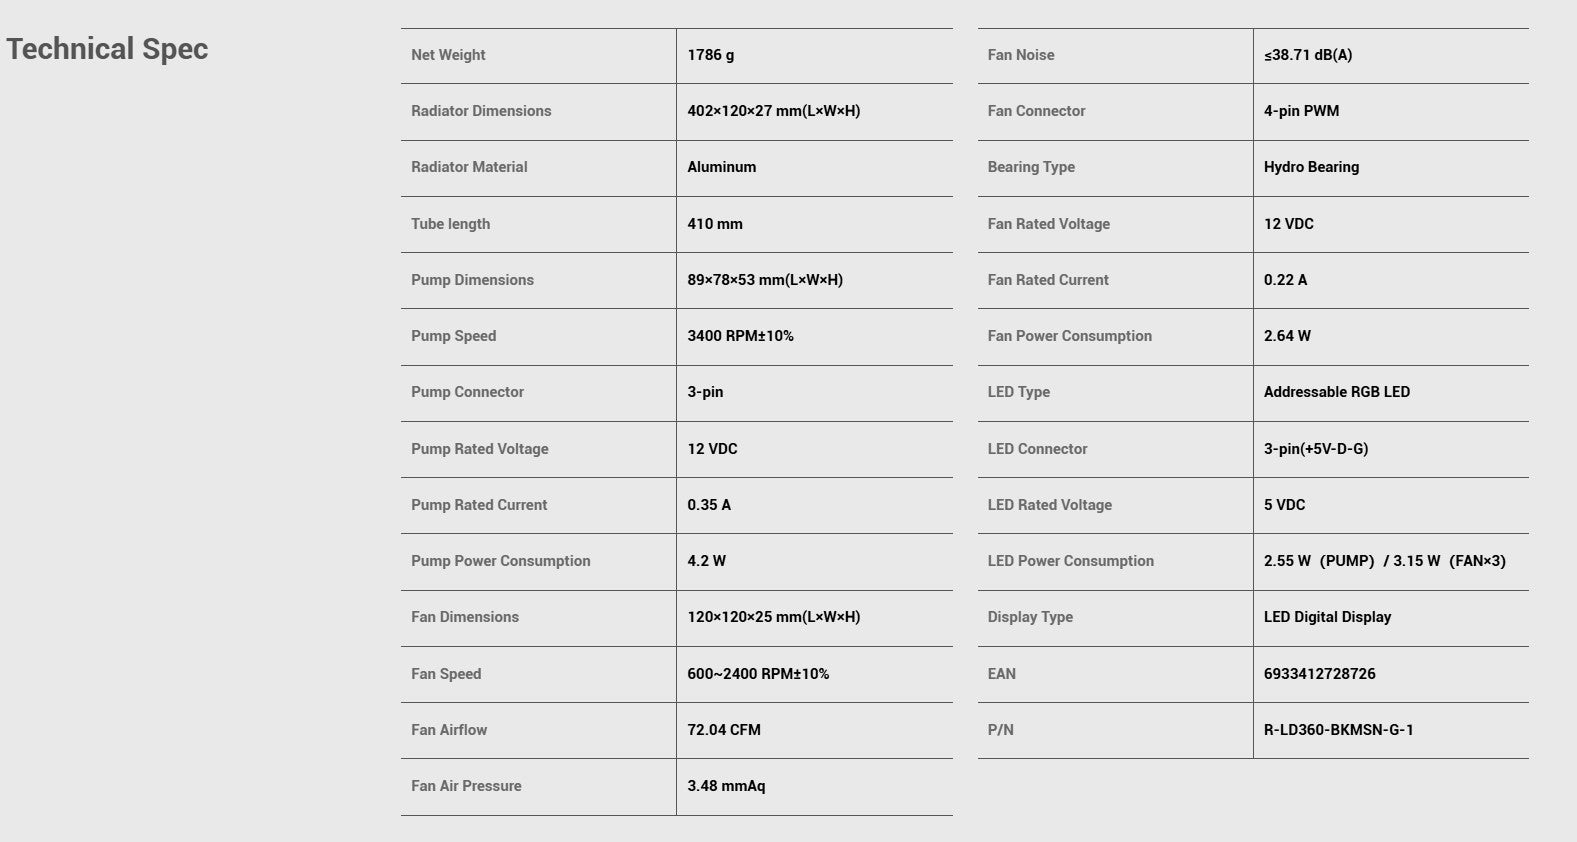Screen dimensions: 1577x842
Task: Click the EAN number 6933412728726
Action: [1320, 674]
